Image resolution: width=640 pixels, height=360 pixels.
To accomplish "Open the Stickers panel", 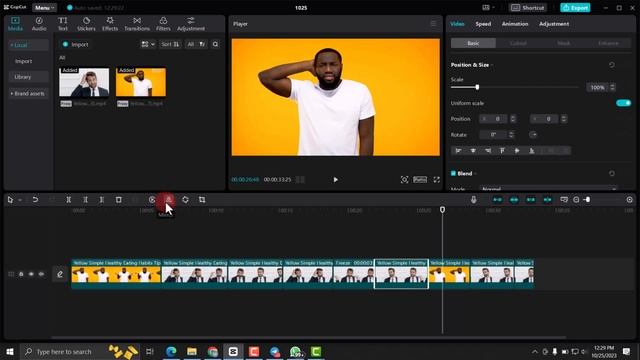I will 86,24.
